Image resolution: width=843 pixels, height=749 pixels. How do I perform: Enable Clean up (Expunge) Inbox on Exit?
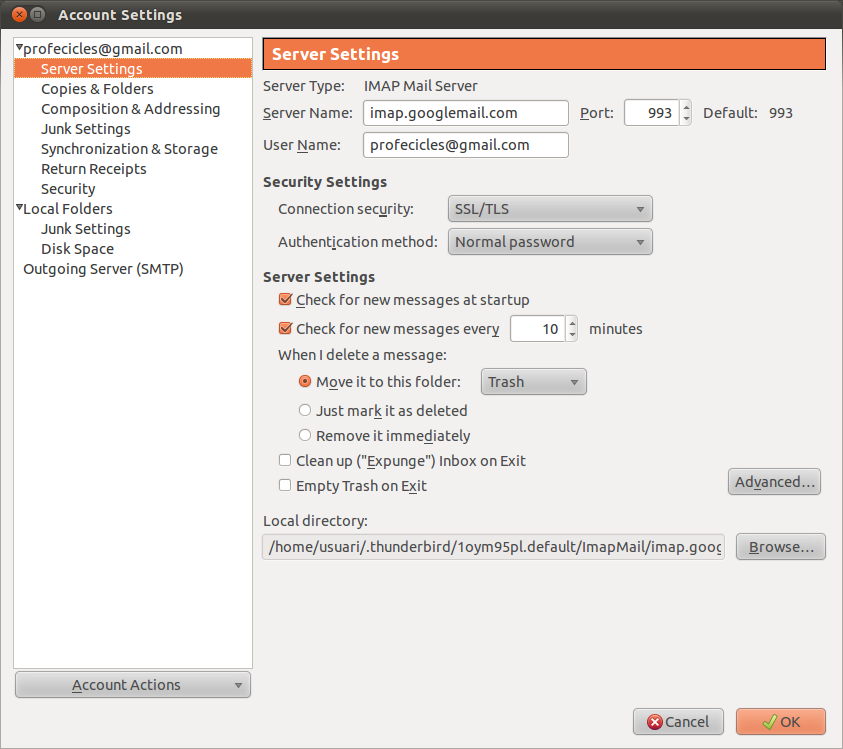click(286, 461)
